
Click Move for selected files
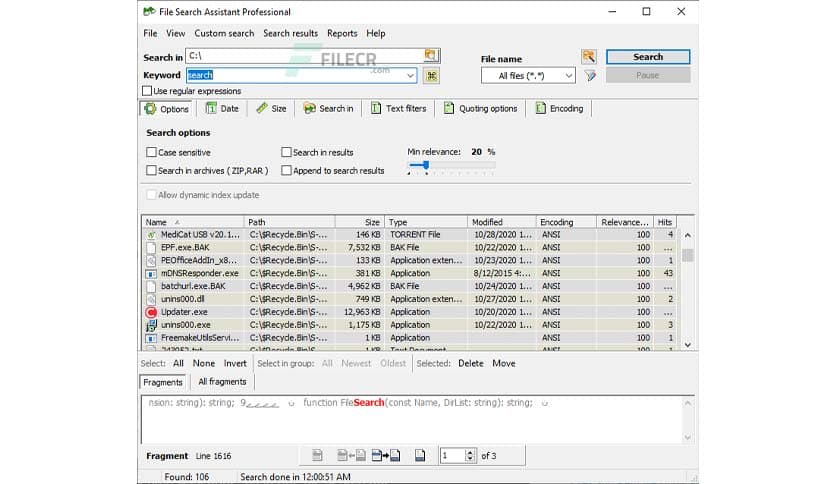[504, 364]
